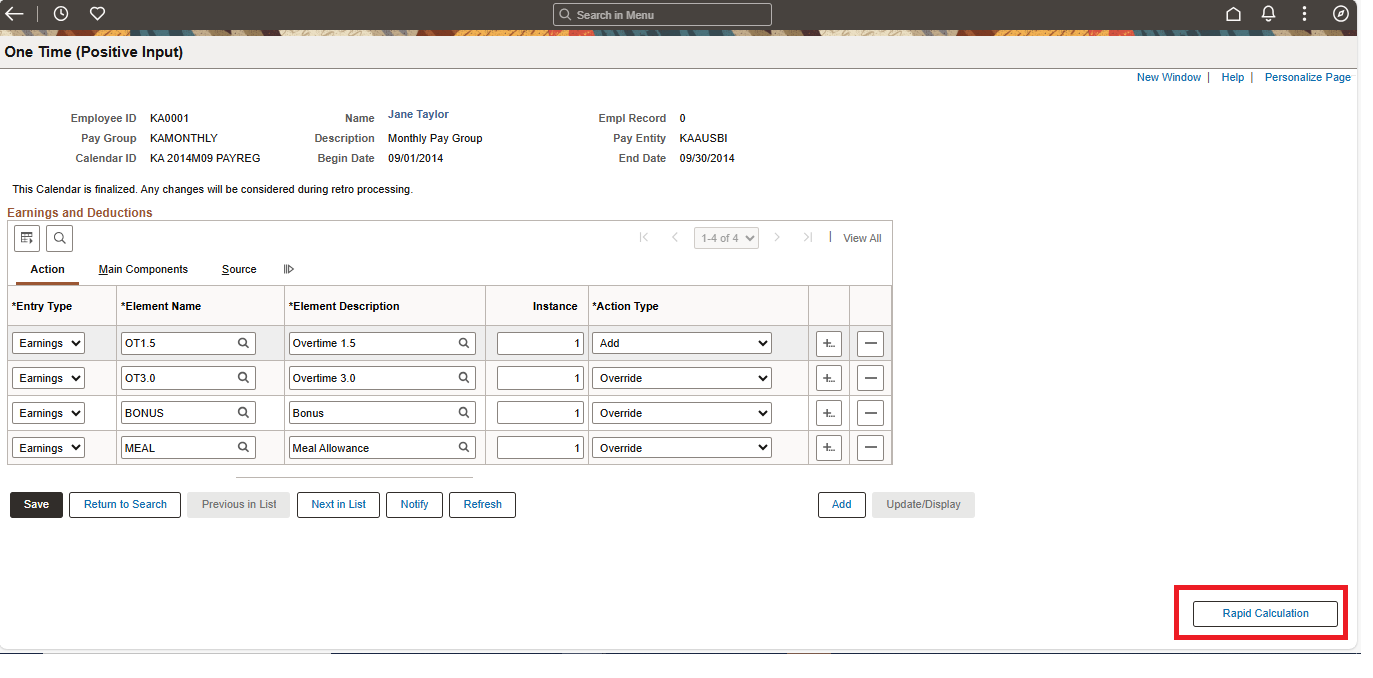This screenshot has width=1373, height=678.
Task: Open the Actions three-dot menu
Action: click(1303, 13)
